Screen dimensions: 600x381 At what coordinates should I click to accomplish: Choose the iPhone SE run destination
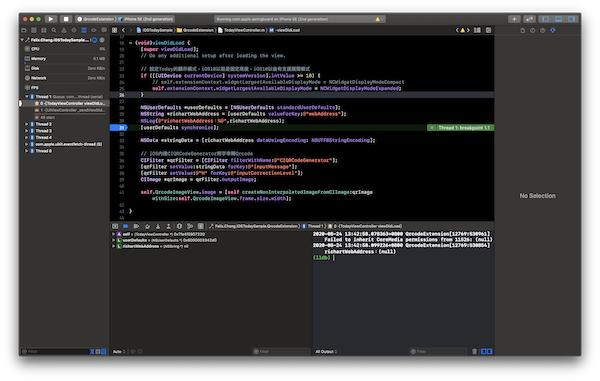click(146, 19)
